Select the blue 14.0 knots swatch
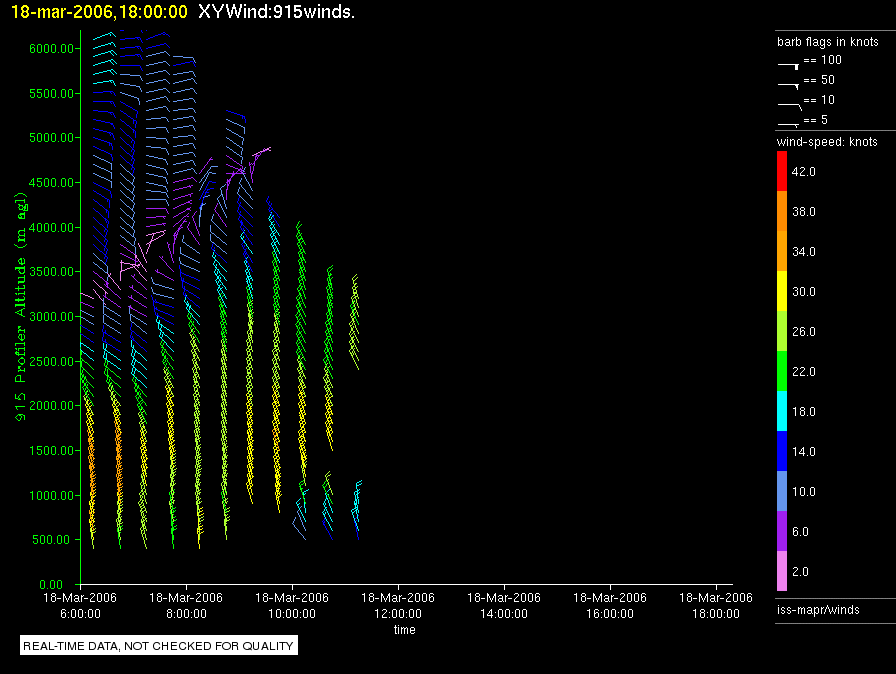The width and height of the screenshot is (896, 674). 782,451
